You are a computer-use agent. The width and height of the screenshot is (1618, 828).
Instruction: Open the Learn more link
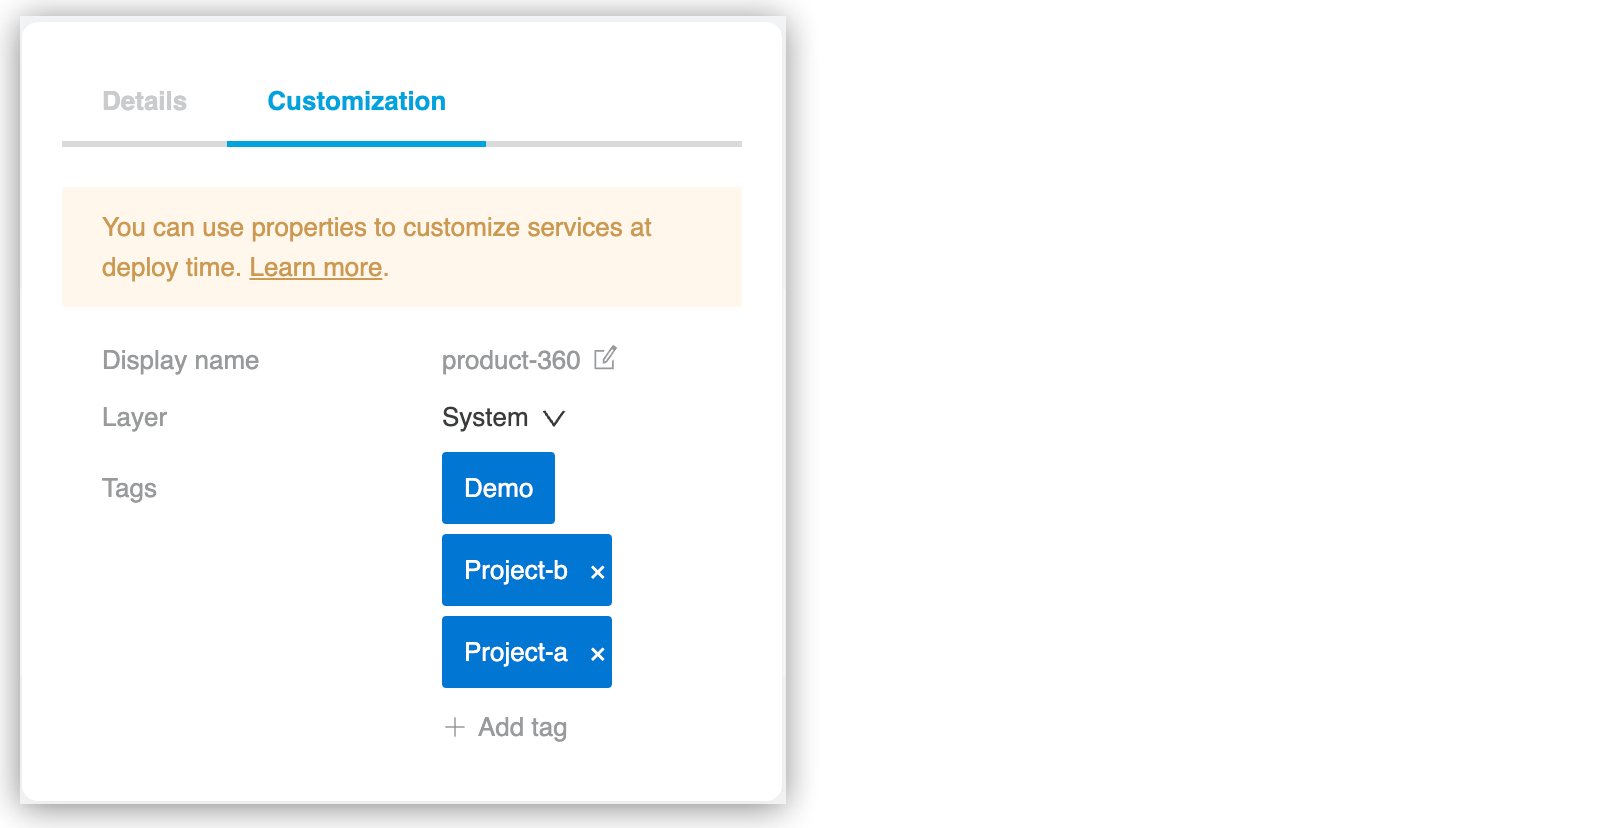(315, 267)
